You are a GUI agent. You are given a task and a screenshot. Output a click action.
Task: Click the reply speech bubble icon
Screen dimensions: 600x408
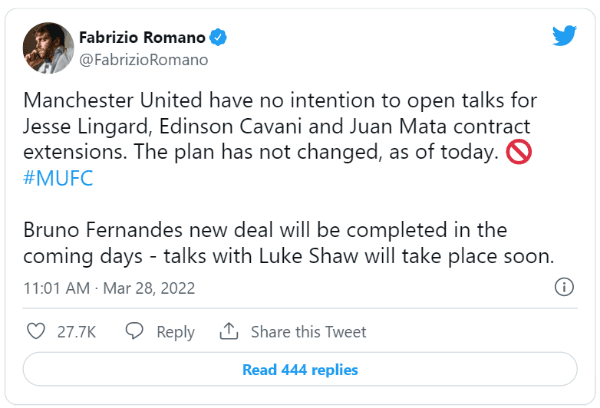[x=136, y=331]
